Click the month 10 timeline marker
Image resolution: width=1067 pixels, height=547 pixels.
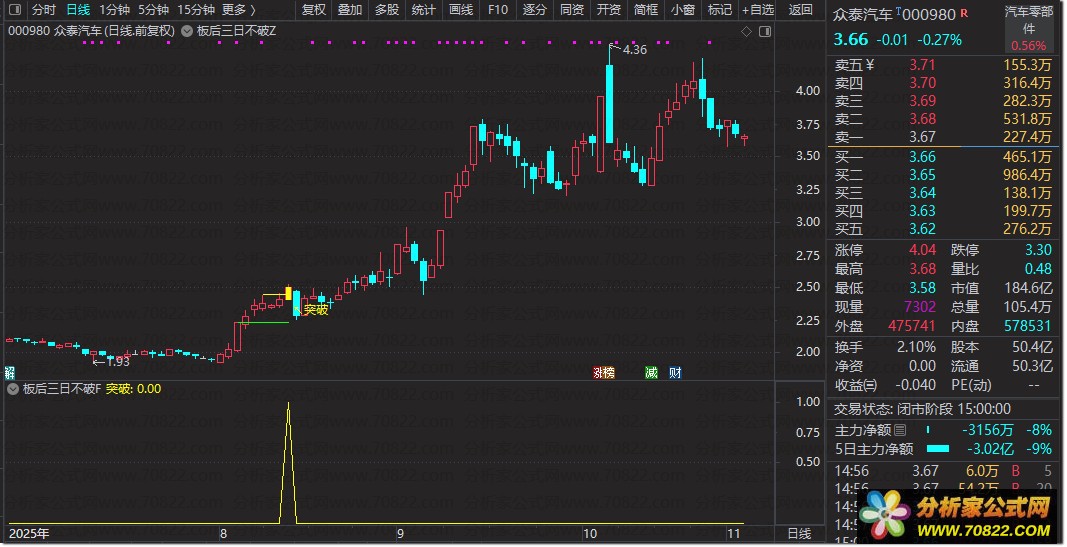(x=590, y=534)
